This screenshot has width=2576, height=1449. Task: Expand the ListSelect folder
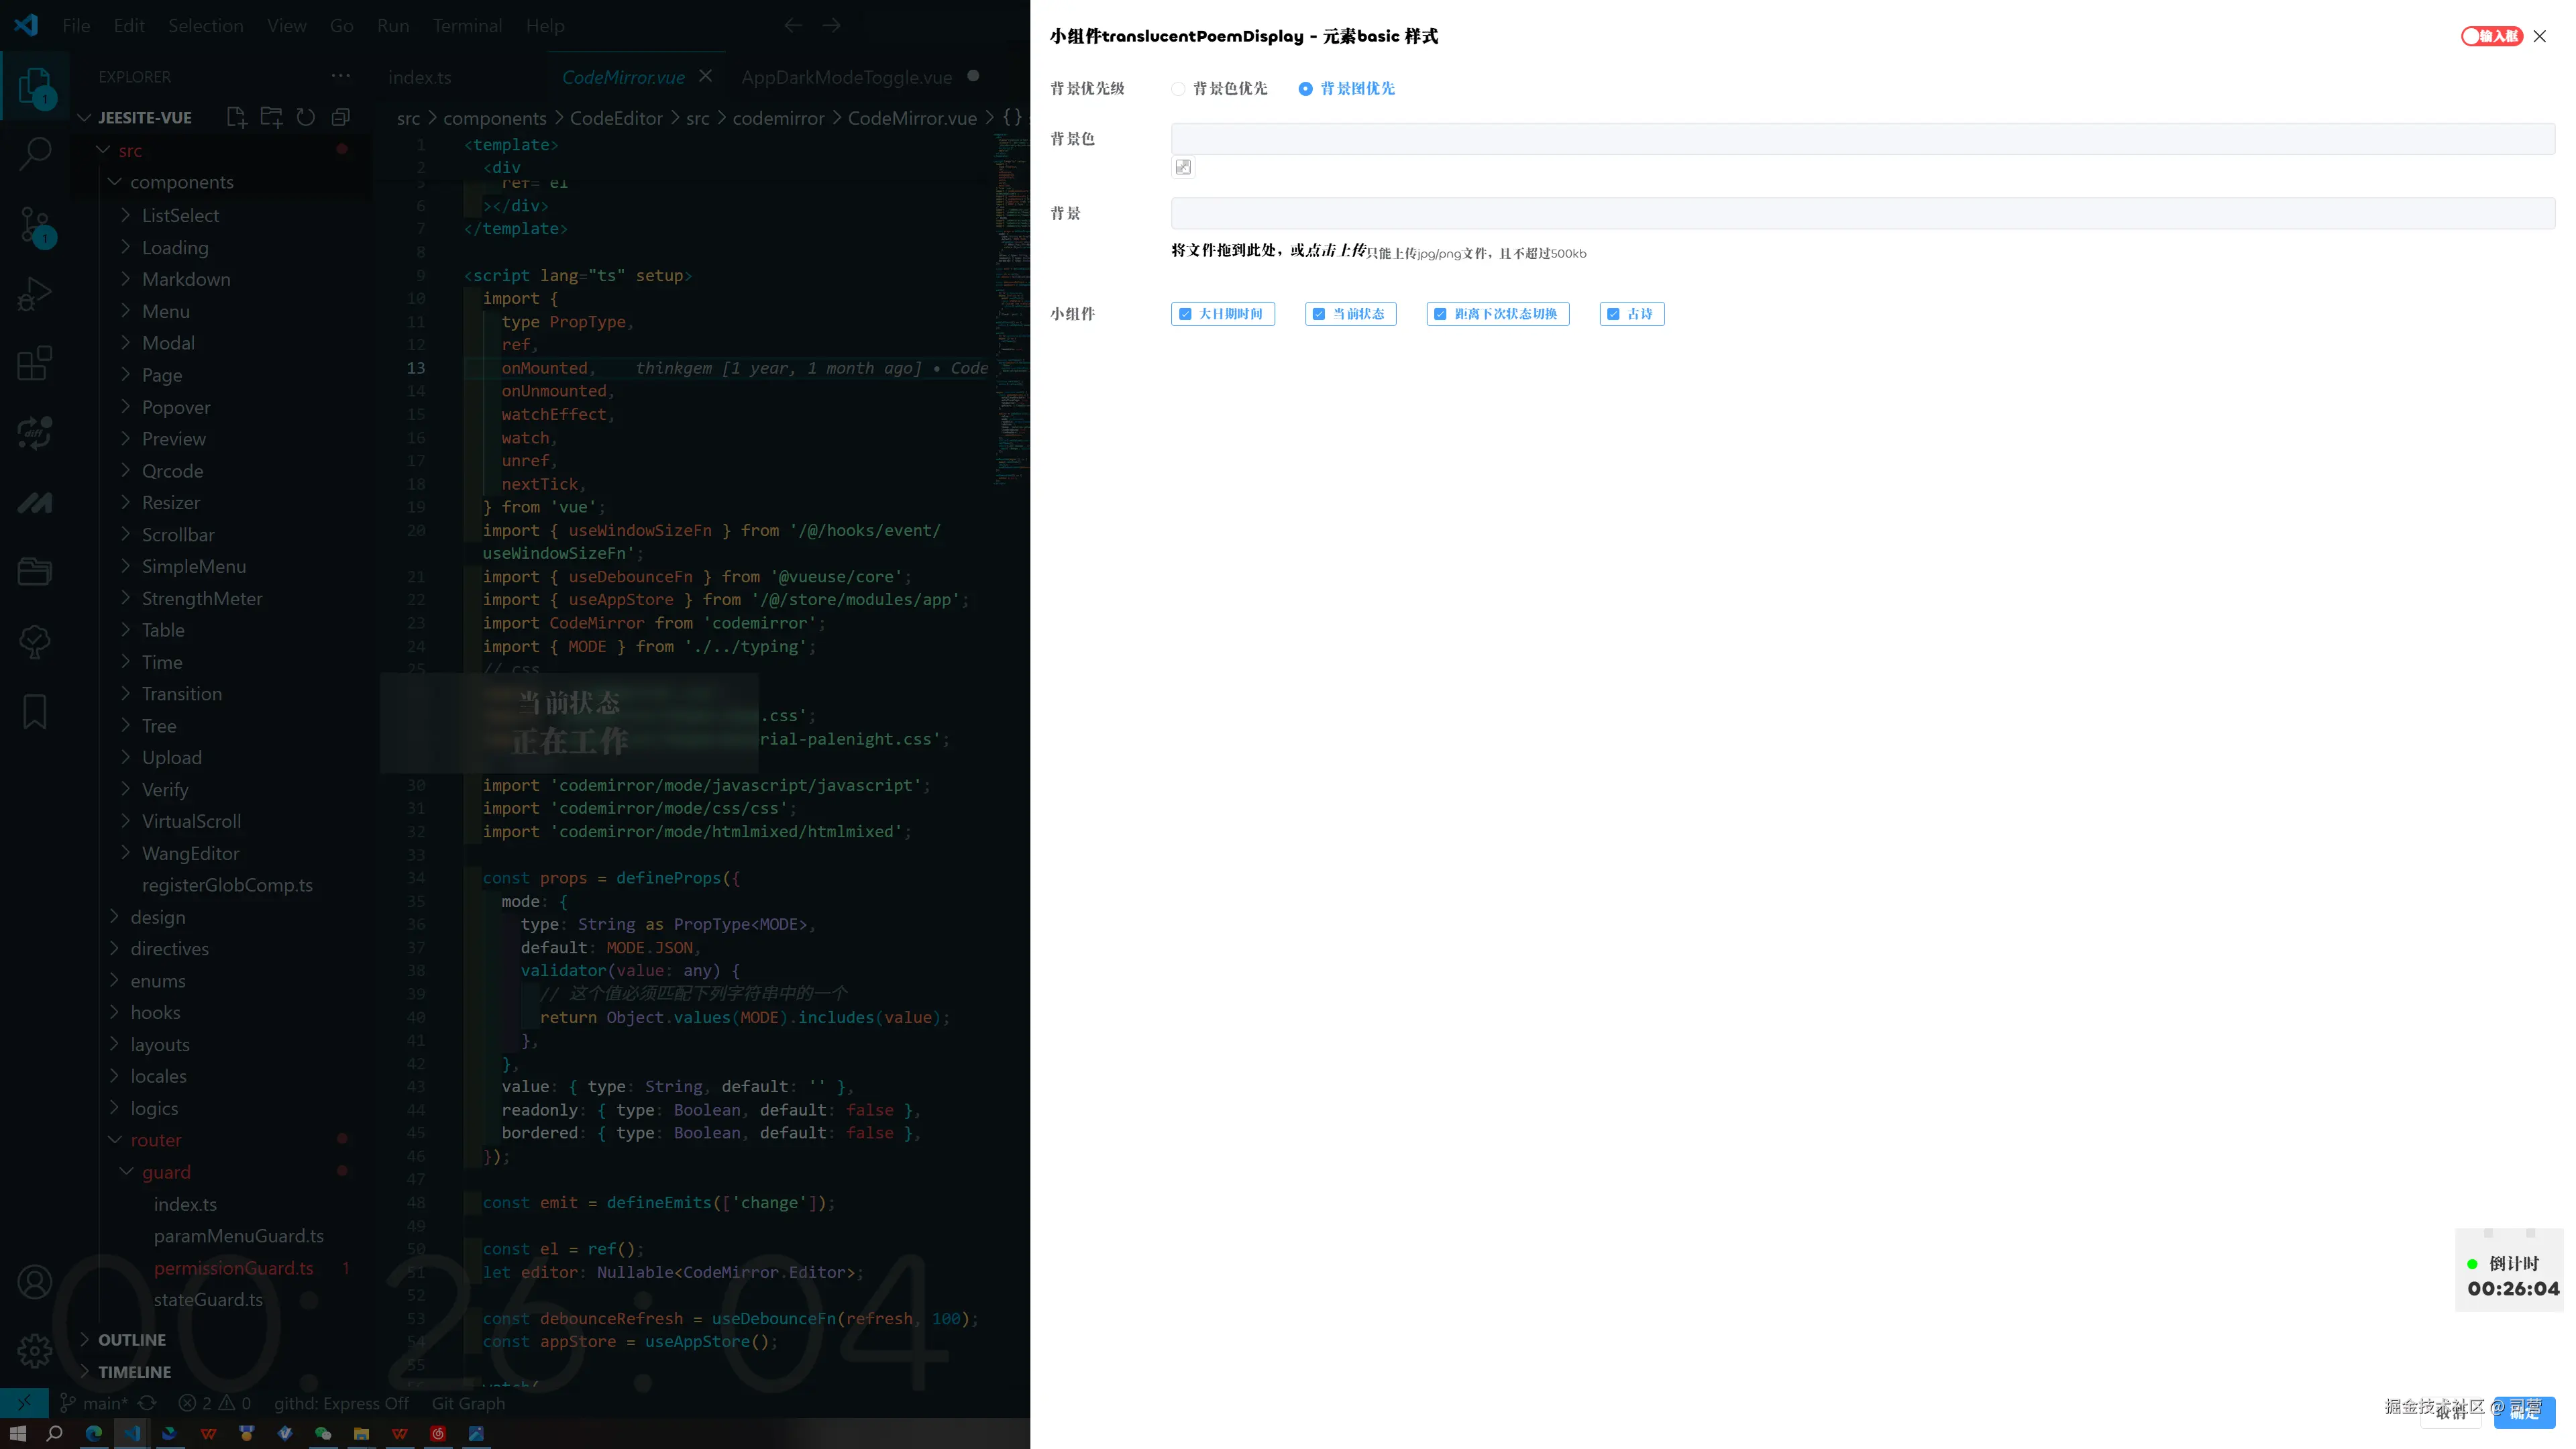click(x=180, y=215)
